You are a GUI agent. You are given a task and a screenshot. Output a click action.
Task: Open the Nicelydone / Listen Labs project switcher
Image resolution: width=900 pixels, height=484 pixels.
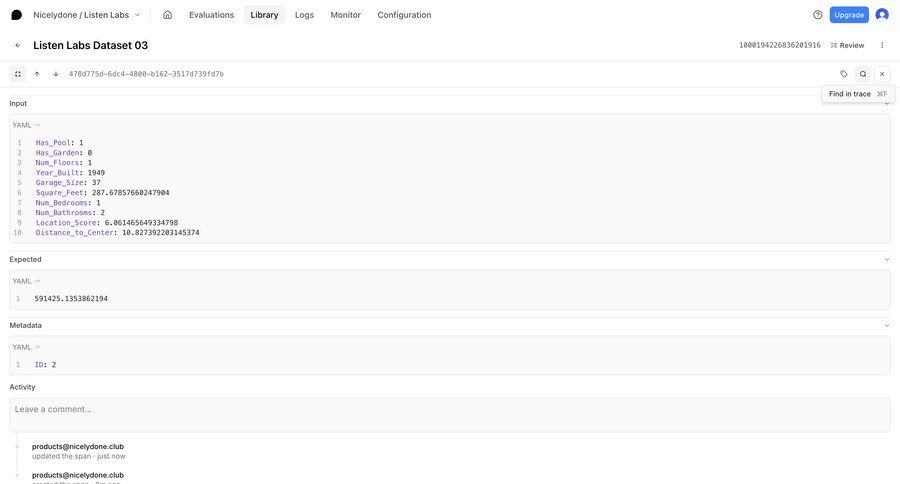click(x=86, y=15)
